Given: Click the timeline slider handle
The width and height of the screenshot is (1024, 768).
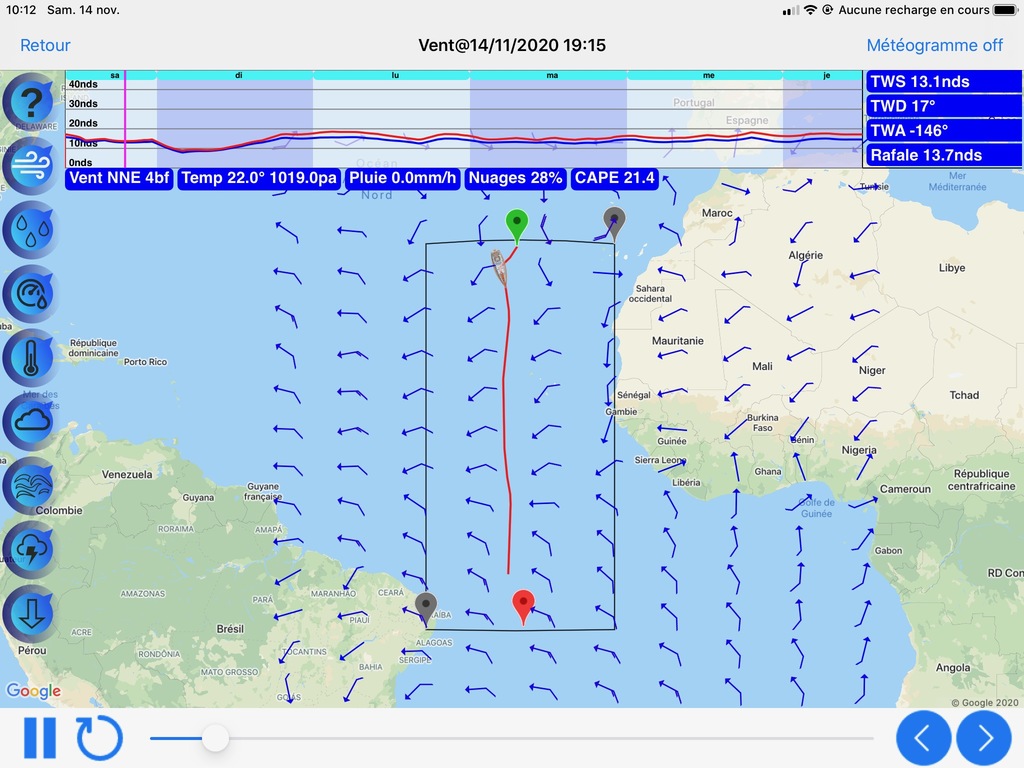Looking at the screenshot, I should [216, 739].
